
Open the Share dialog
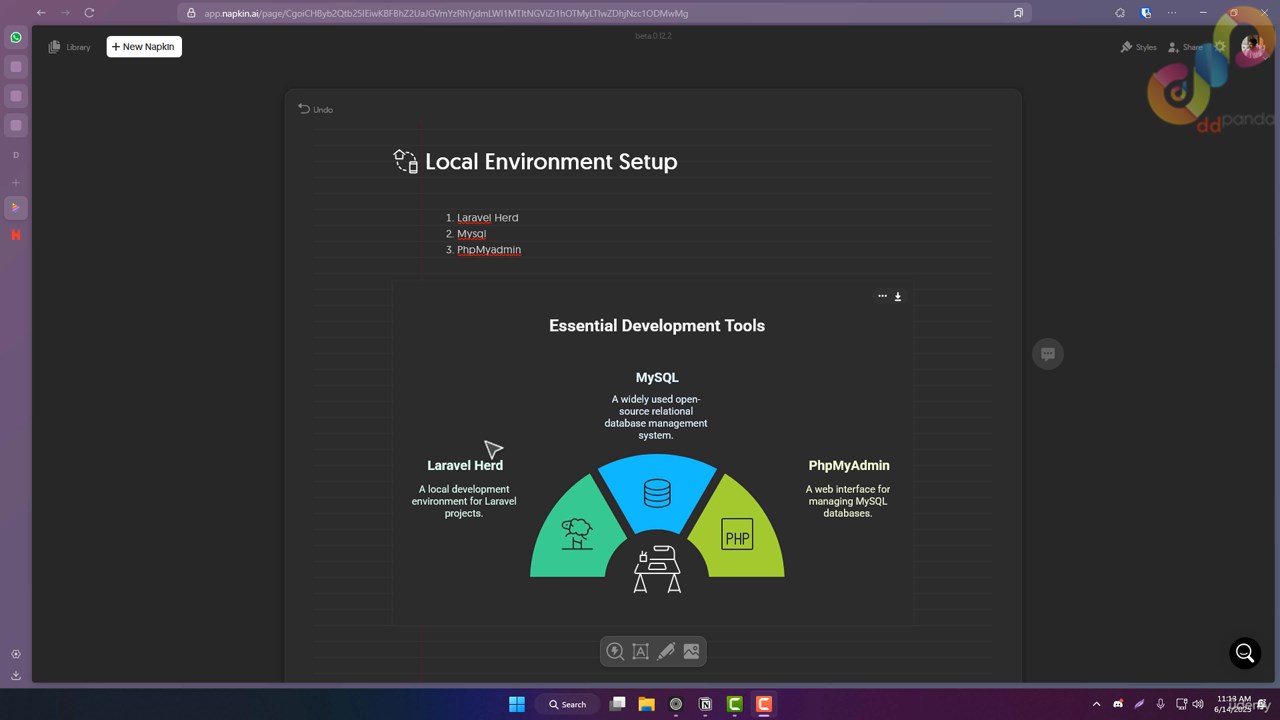pyautogui.click(x=1185, y=47)
